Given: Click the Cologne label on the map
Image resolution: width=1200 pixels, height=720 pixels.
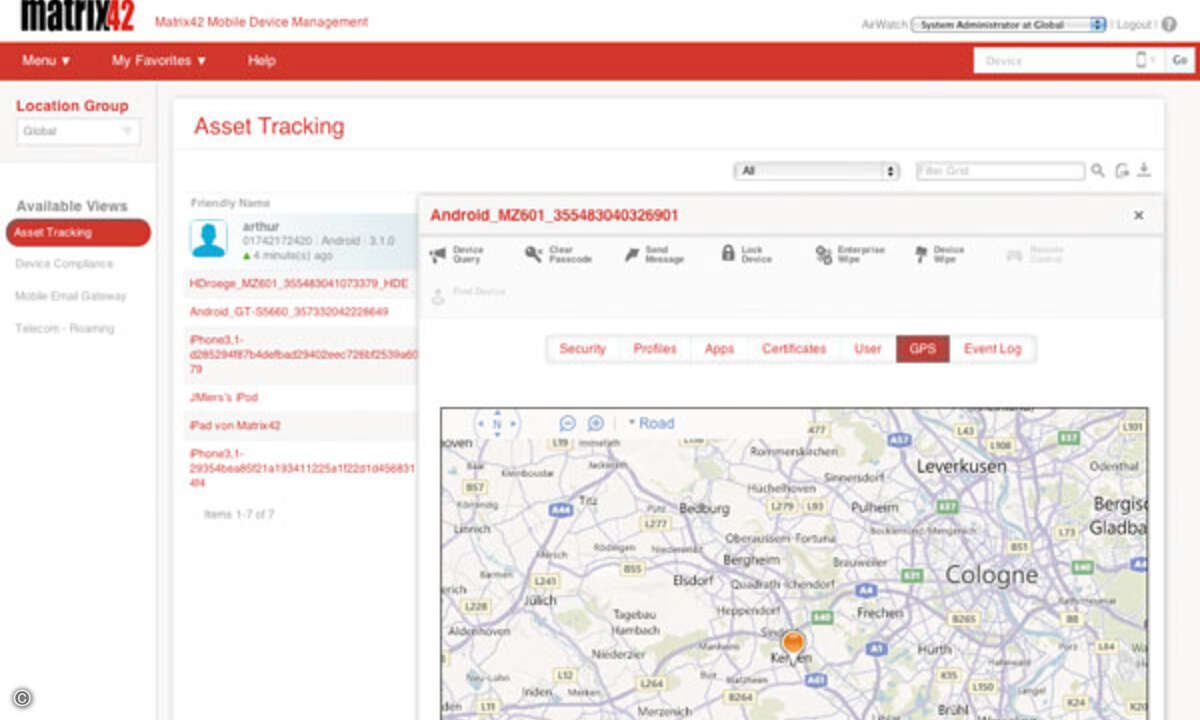Looking at the screenshot, I should pyautogui.click(x=991, y=575).
